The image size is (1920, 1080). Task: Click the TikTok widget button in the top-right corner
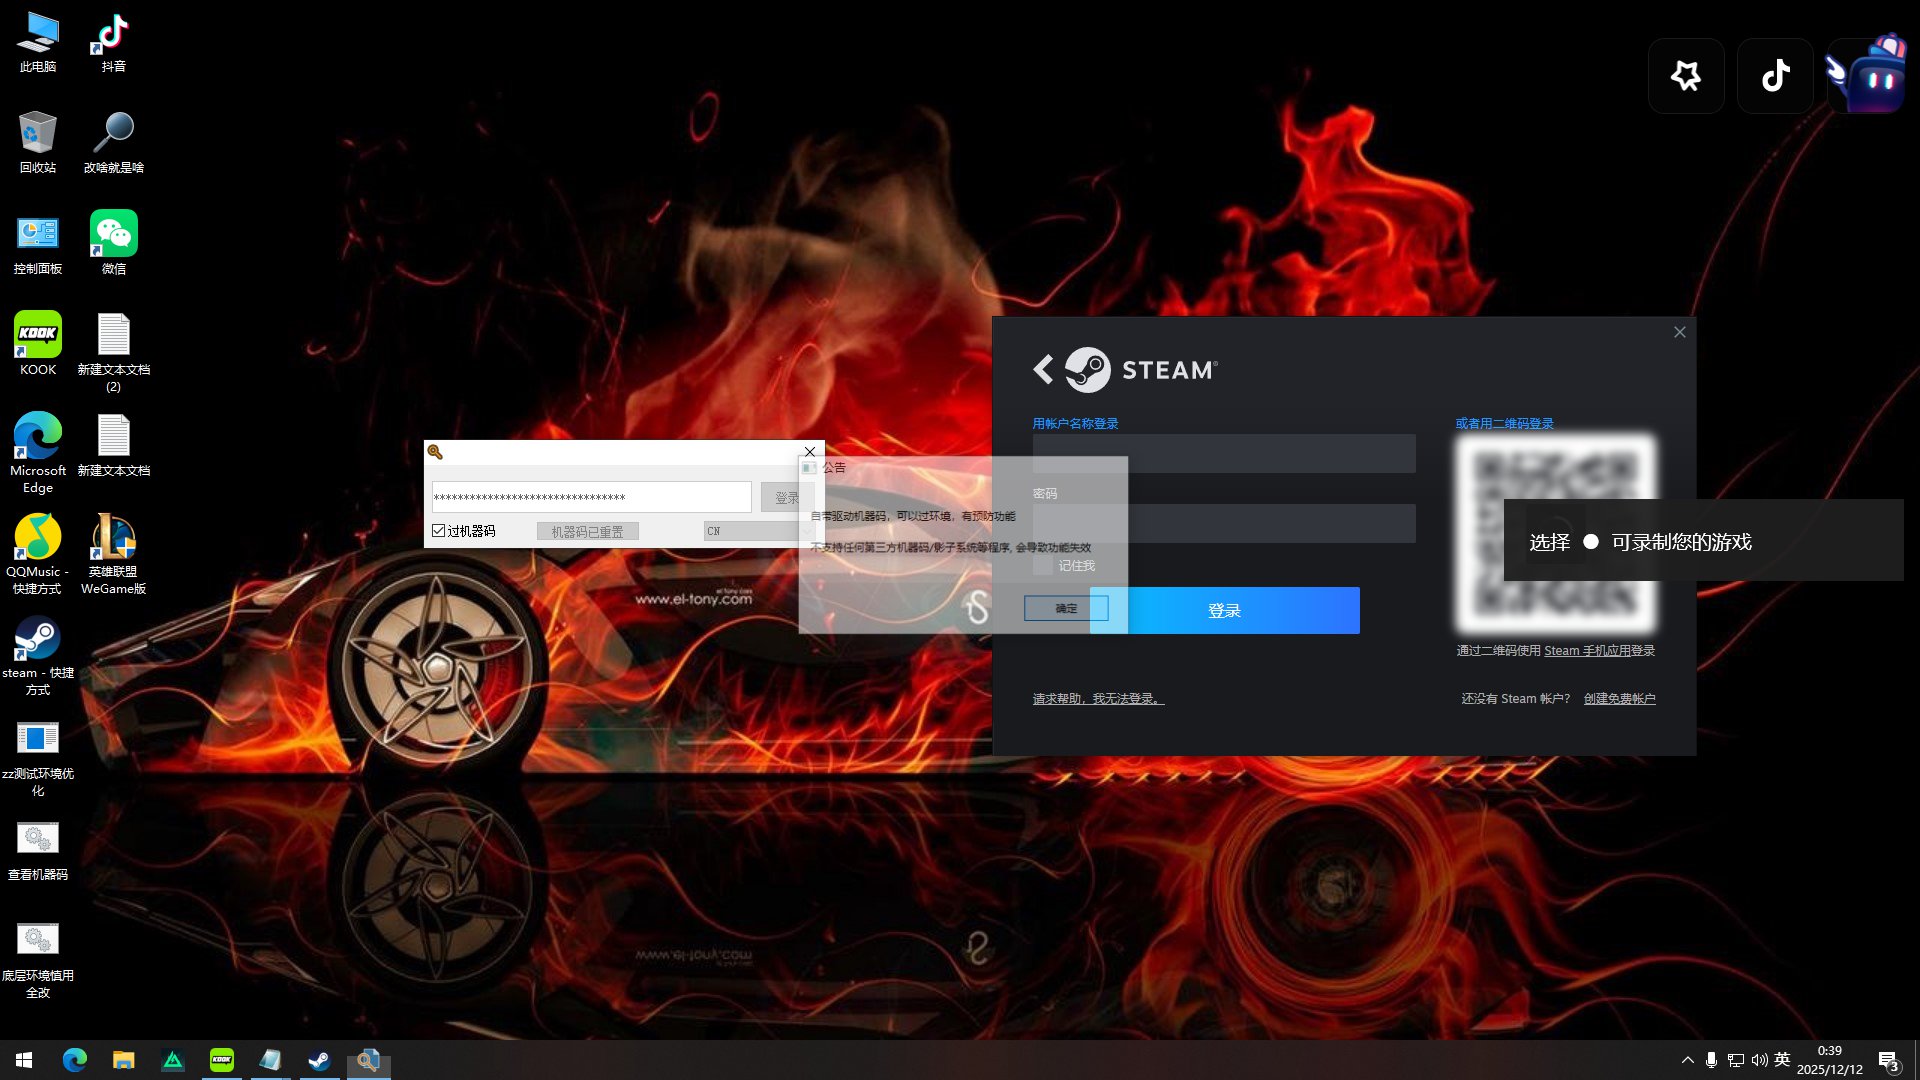click(1775, 76)
